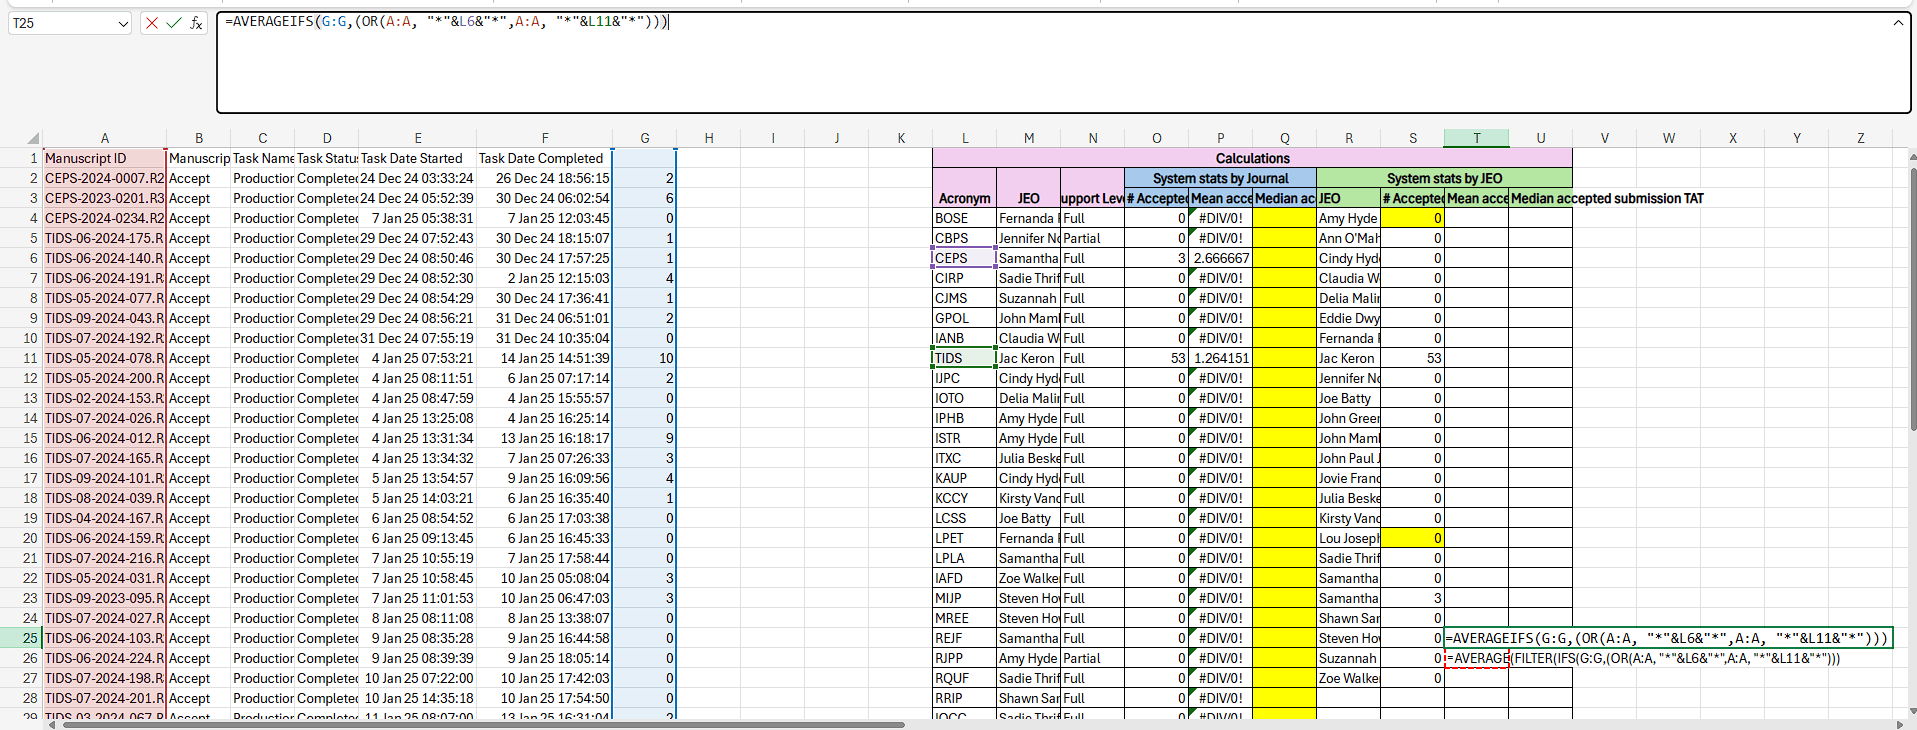Select row 11 header
1917x730 pixels.
(x=21, y=358)
